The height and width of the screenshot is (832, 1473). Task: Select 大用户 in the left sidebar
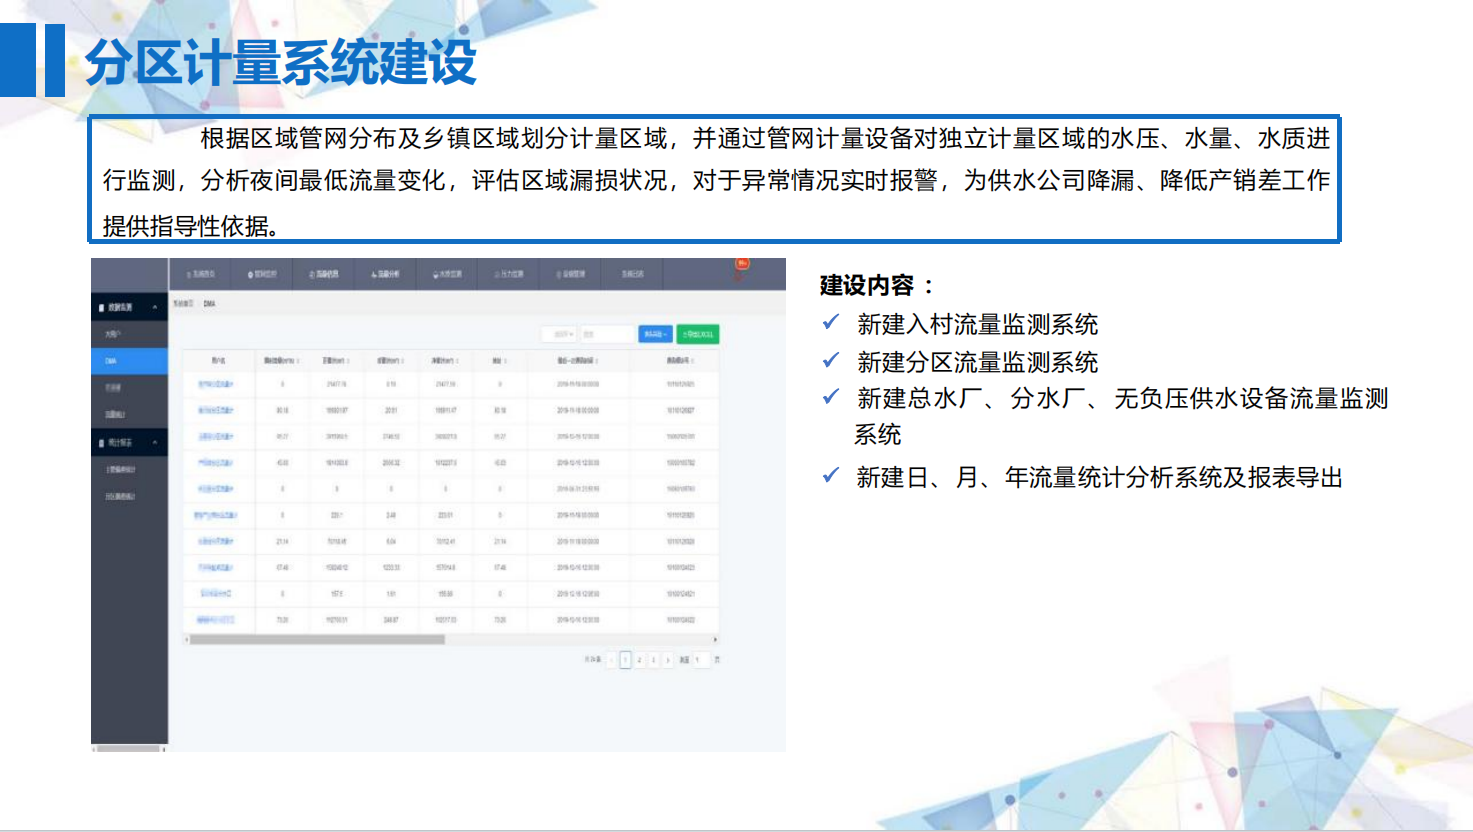pos(113,334)
